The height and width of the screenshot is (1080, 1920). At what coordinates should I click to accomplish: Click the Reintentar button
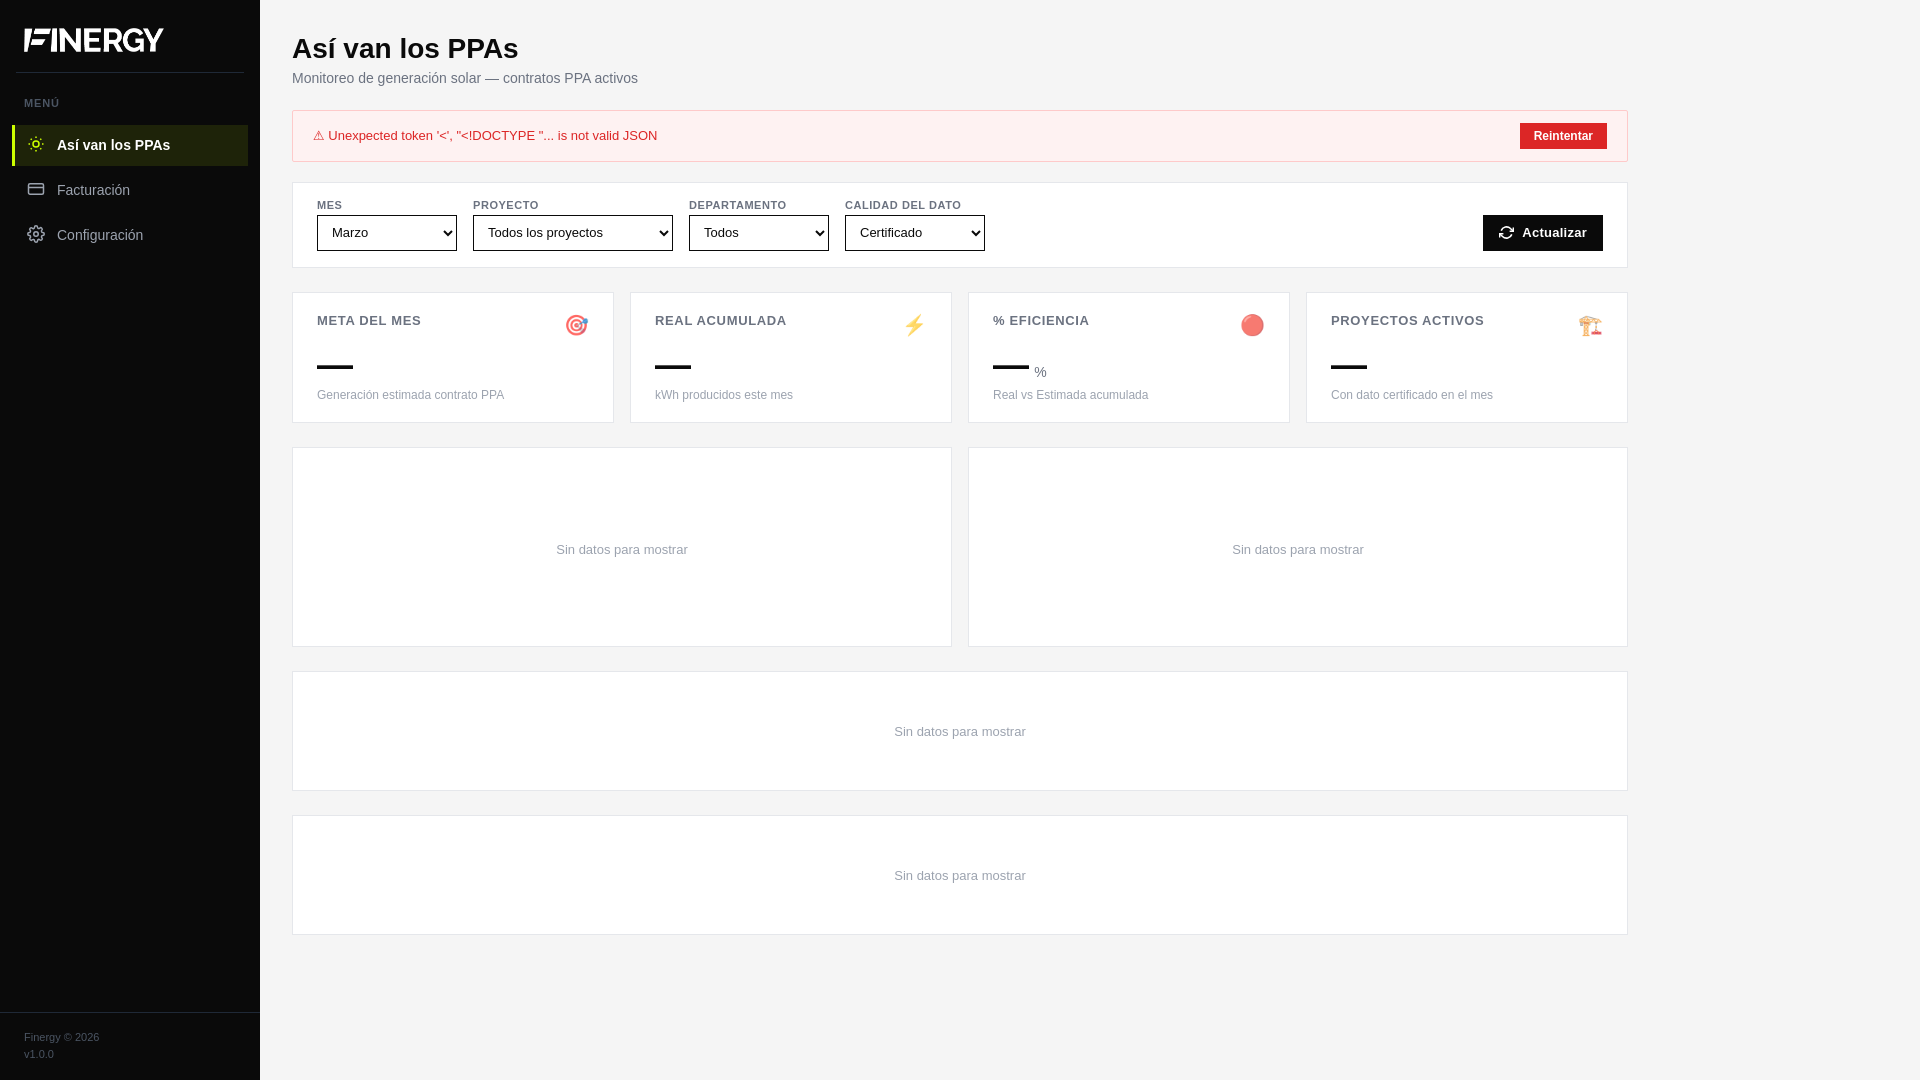pos(1563,136)
